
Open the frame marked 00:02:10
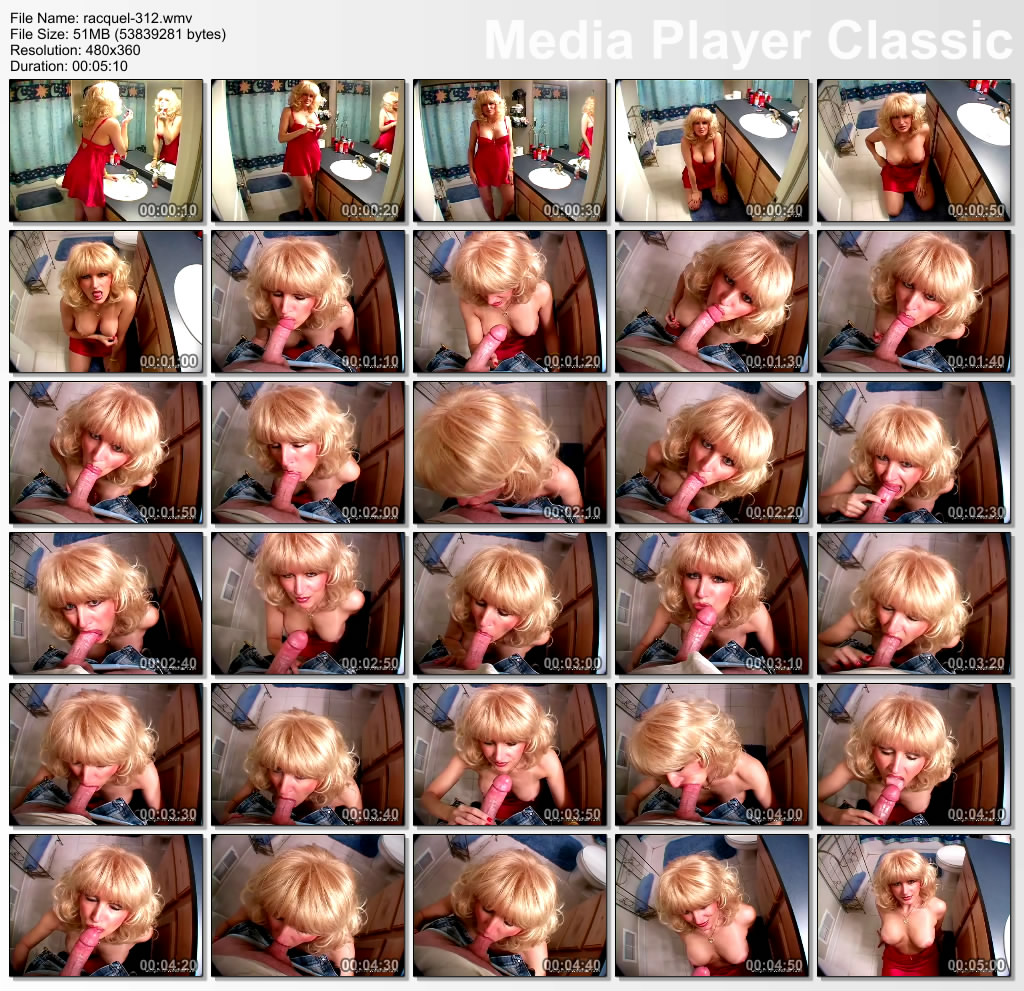tap(510, 452)
